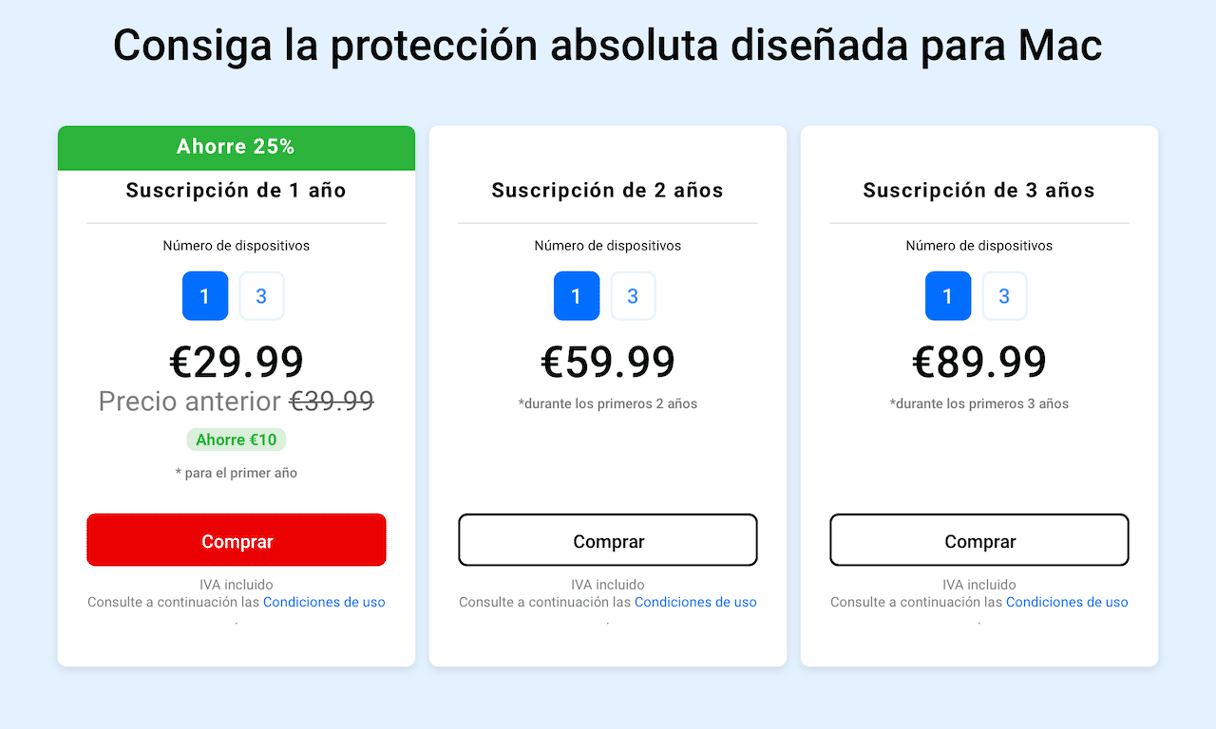
Task: Buy the 2-year subscription plan
Action: tap(608, 540)
